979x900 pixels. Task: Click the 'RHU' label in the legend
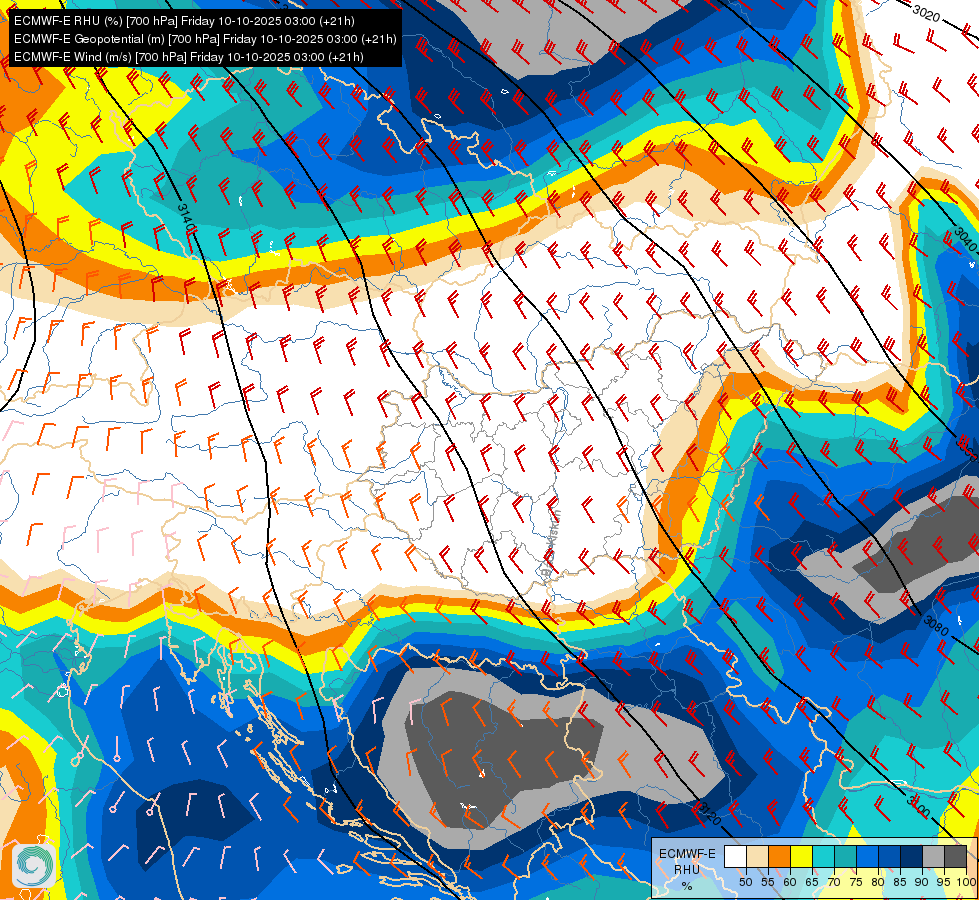click(687, 870)
